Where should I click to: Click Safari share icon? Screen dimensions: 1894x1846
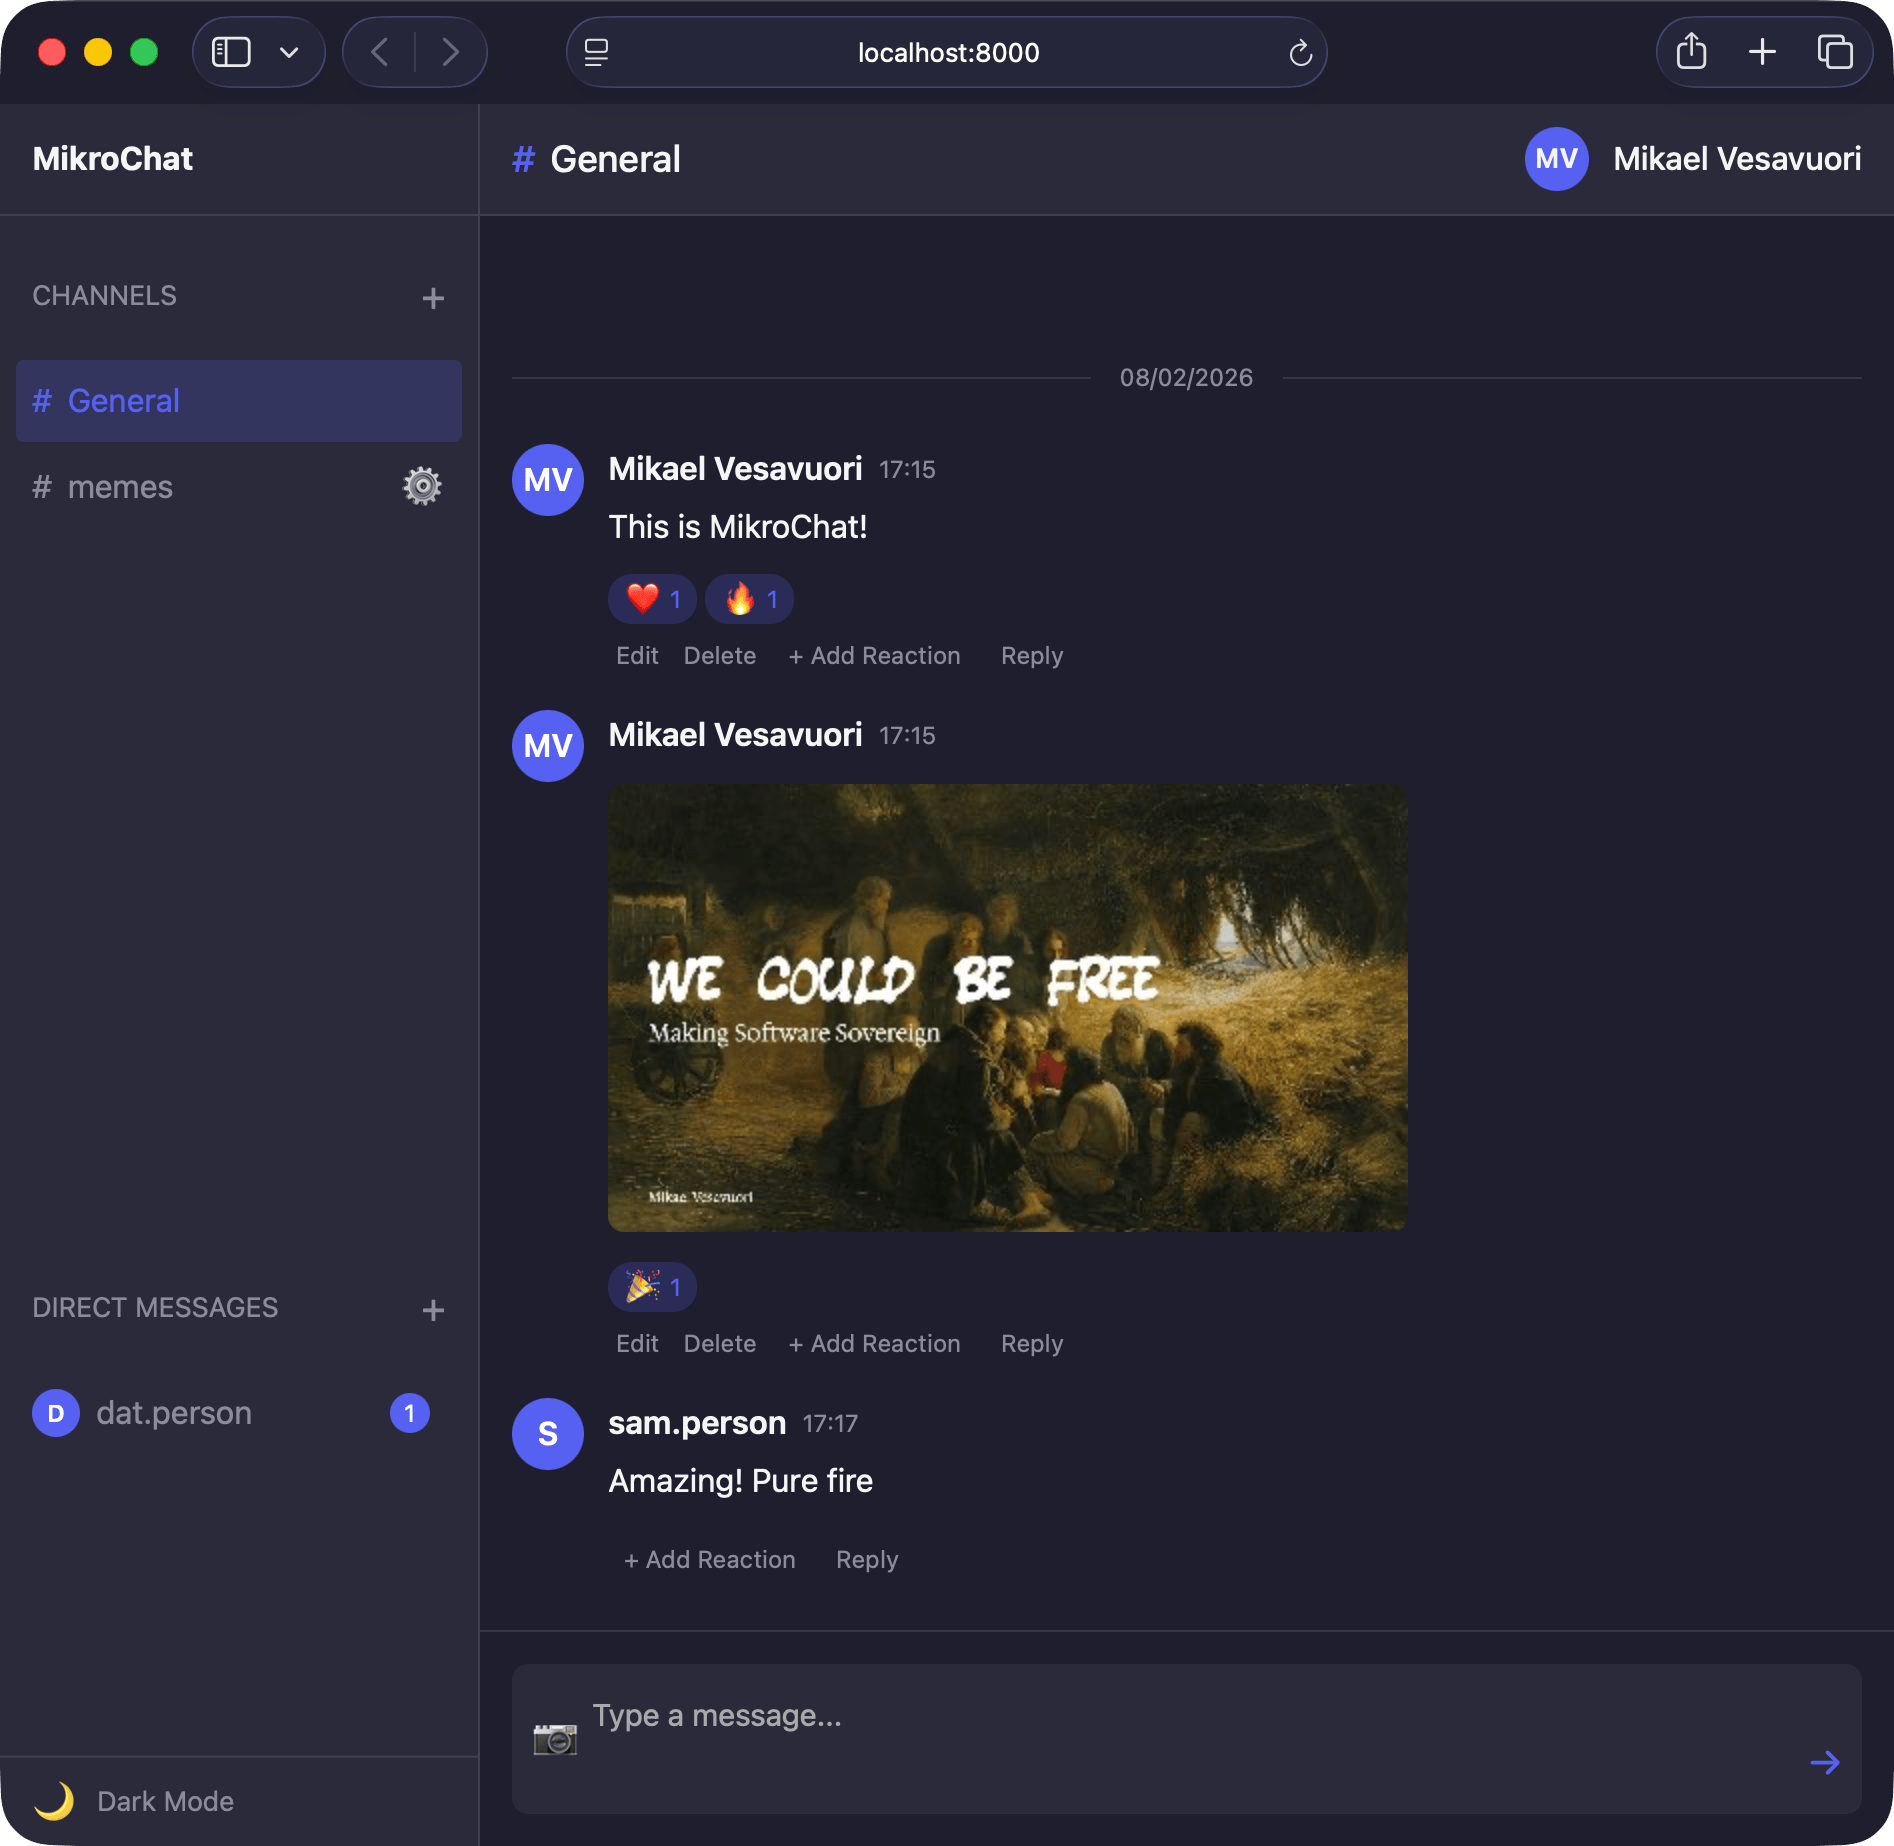click(1691, 52)
